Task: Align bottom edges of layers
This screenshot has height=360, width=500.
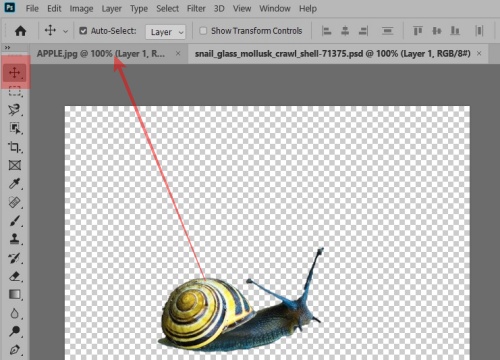Action: pos(455,31)
